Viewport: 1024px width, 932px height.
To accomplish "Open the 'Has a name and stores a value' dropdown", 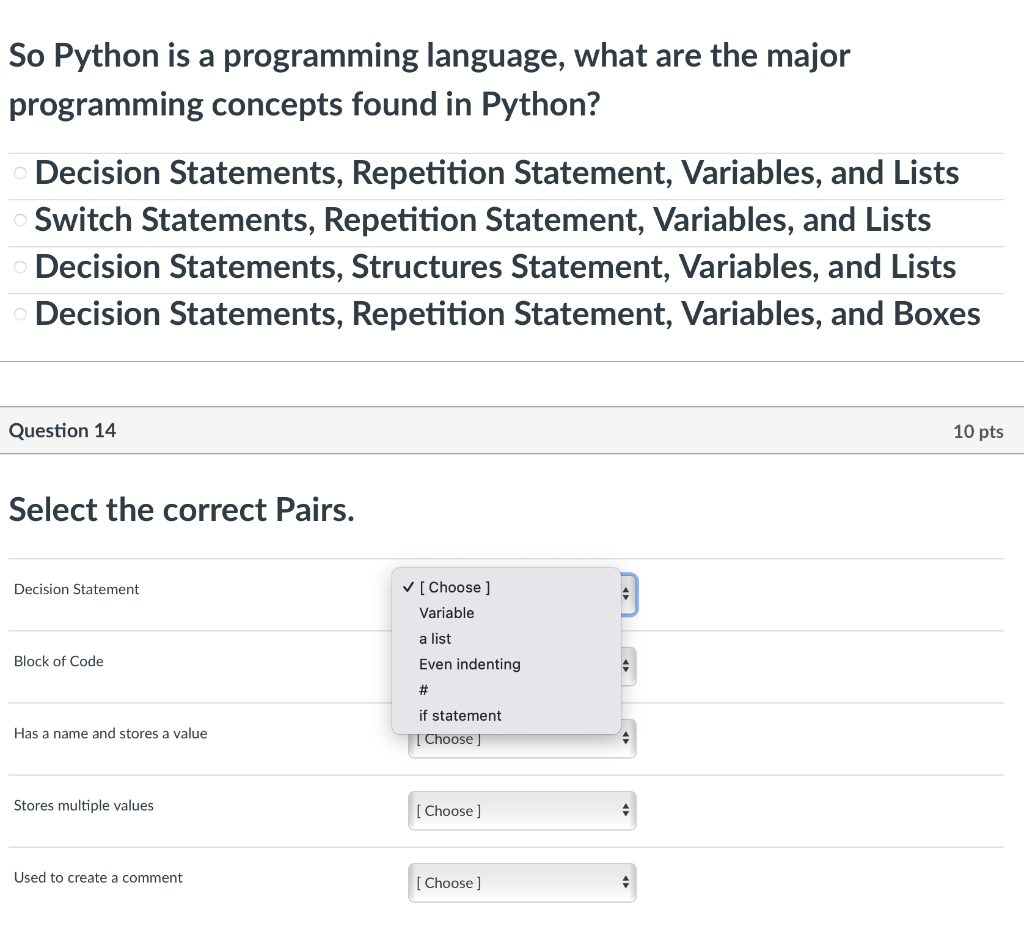I will point(522,740).
